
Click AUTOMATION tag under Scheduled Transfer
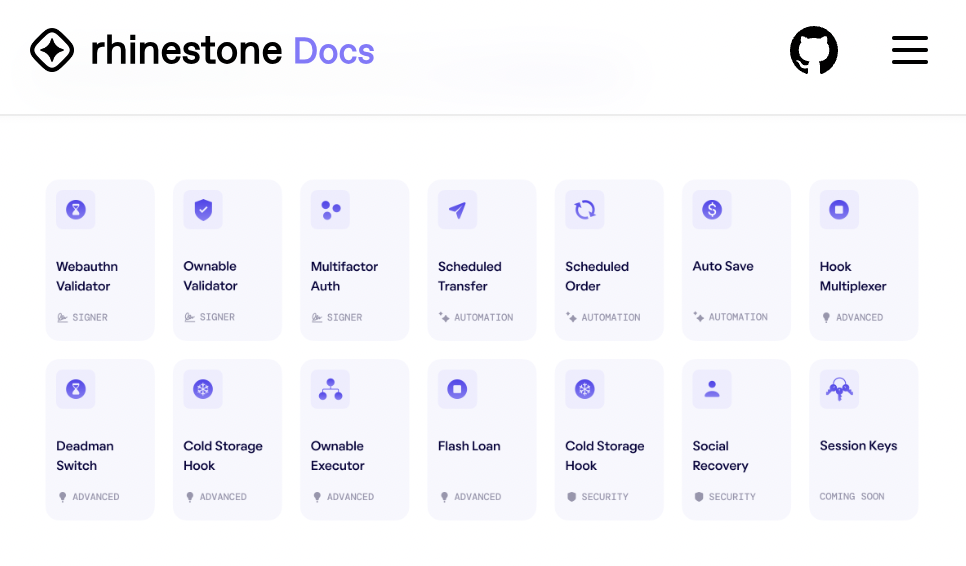pos(476,318)
